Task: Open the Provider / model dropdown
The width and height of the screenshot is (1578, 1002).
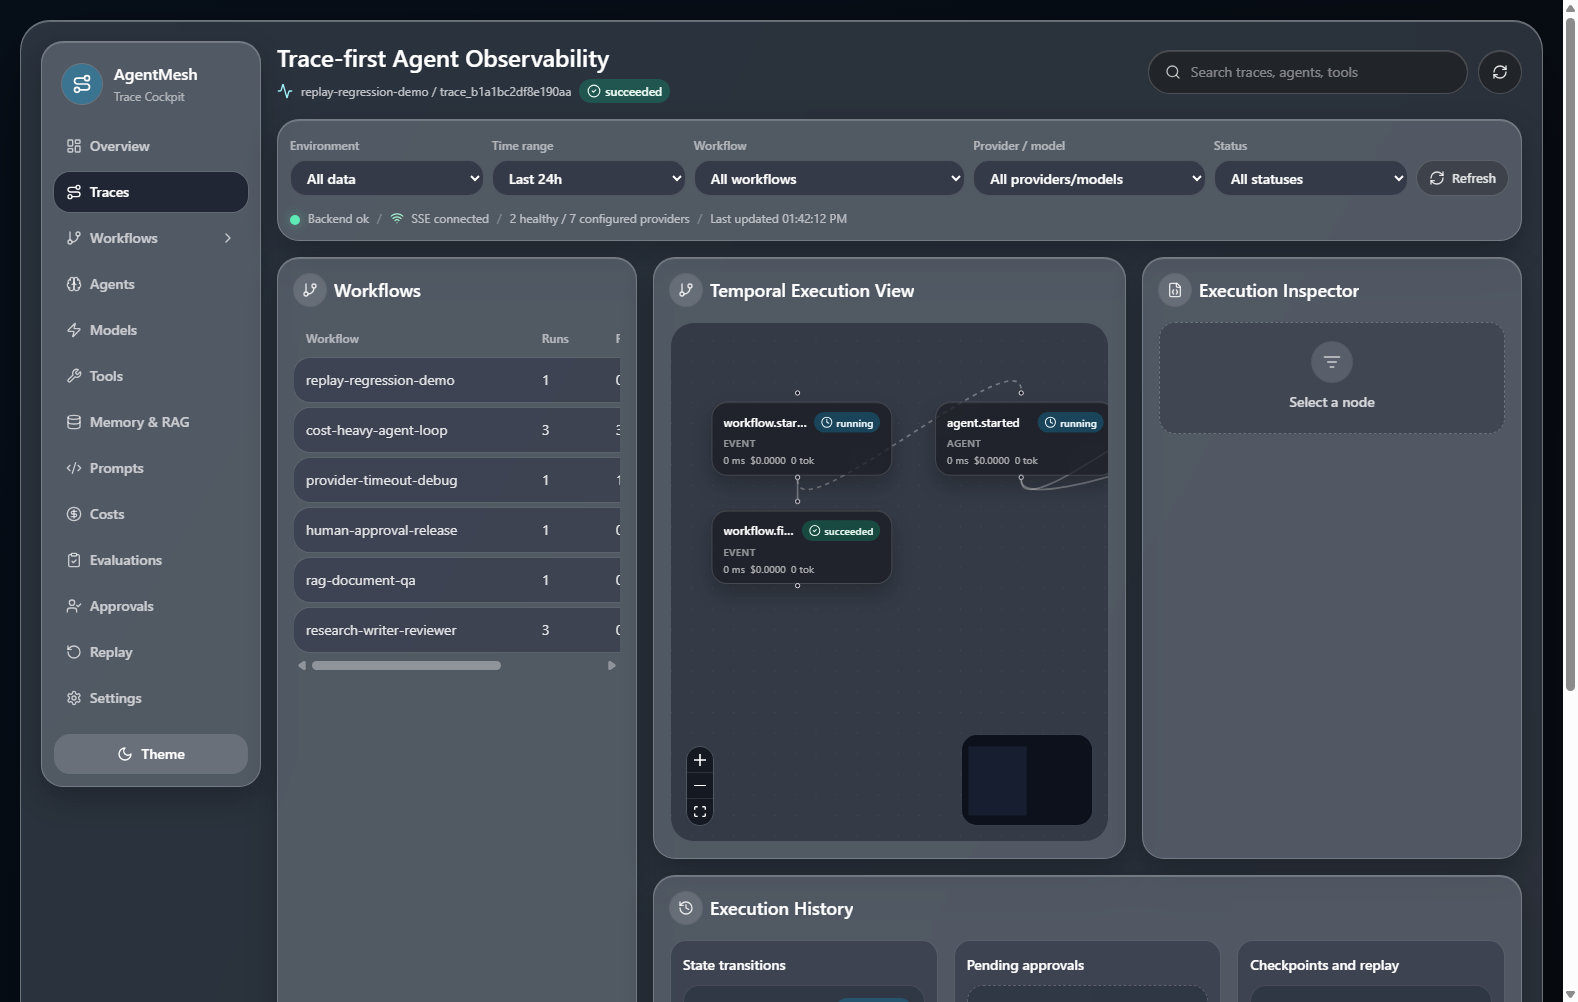Action: pos(1089,179)
